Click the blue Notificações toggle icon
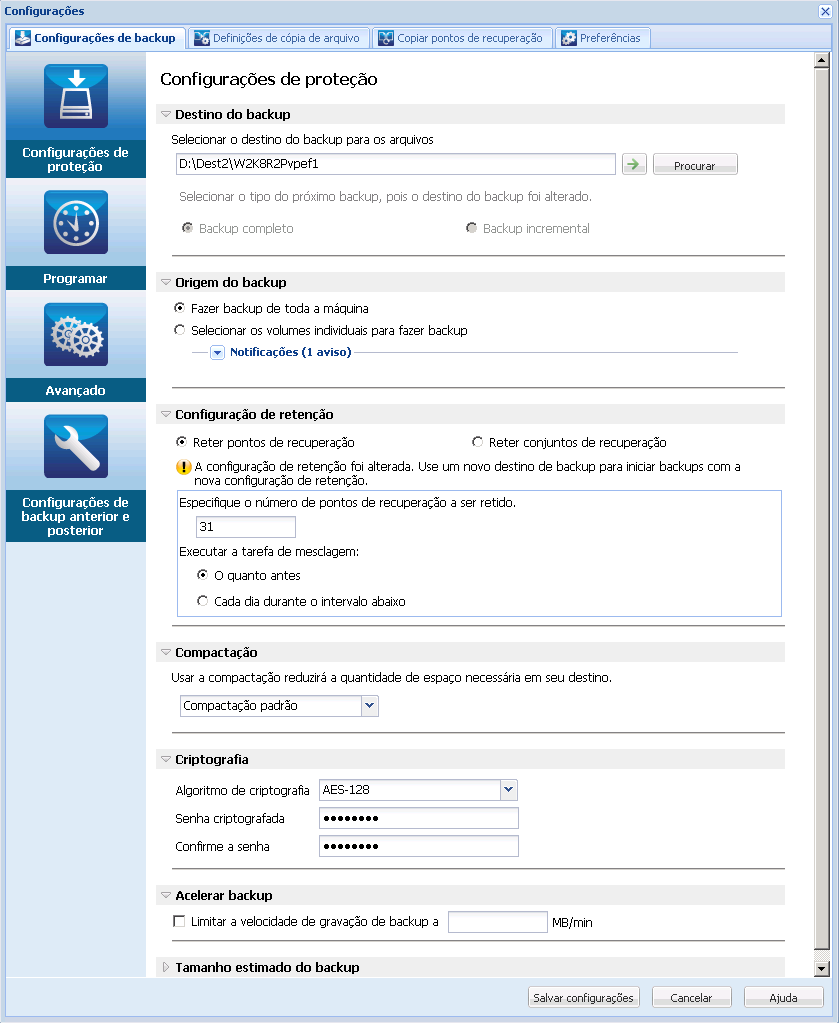 [x=217, y=352]
